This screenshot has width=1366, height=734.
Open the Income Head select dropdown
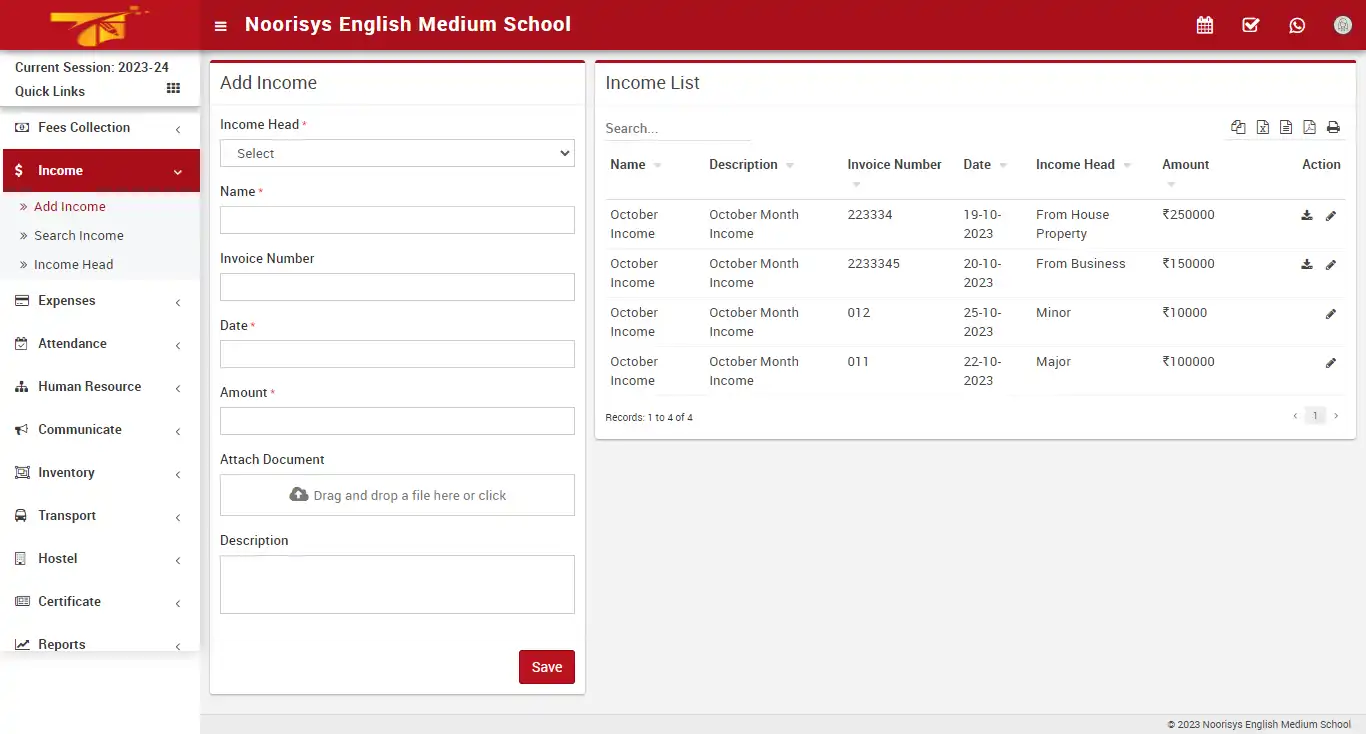click(x=396, y=153)
